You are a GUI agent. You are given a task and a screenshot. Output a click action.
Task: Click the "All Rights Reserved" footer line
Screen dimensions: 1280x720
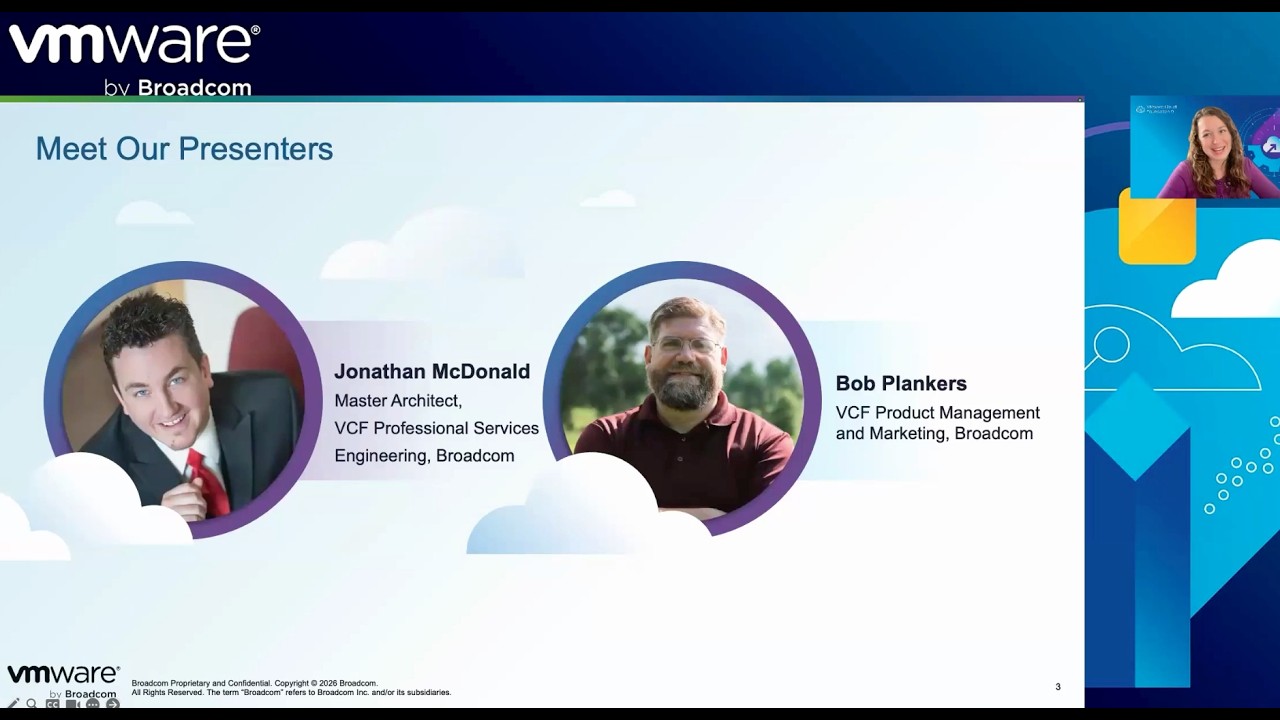(291, 692)
